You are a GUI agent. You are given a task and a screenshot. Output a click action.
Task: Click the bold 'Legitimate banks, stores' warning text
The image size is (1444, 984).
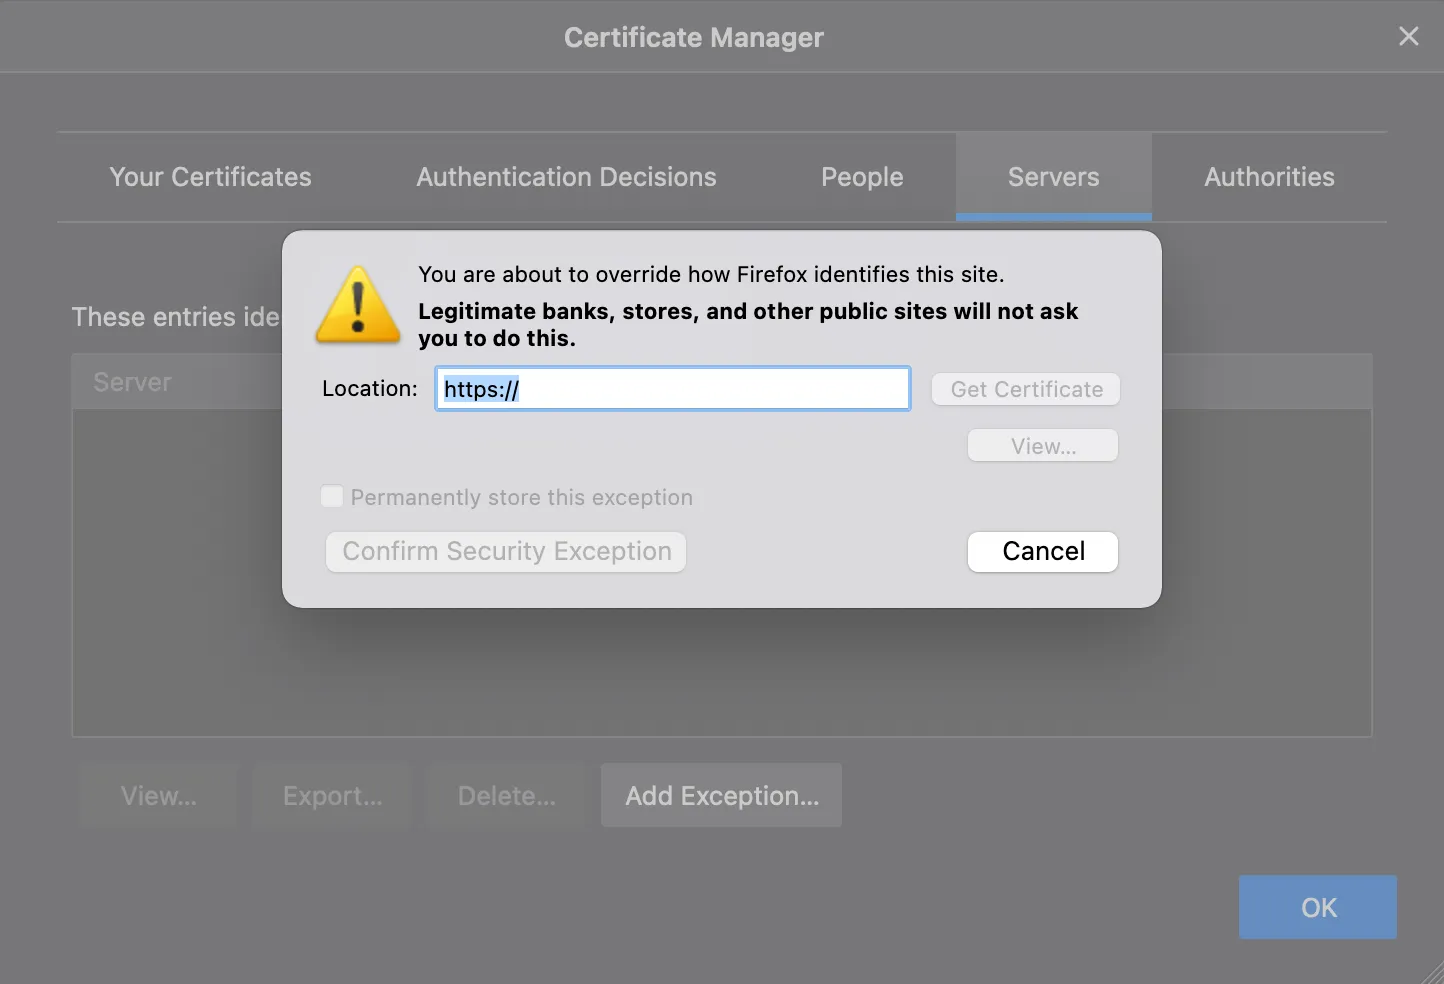[748, 325]
